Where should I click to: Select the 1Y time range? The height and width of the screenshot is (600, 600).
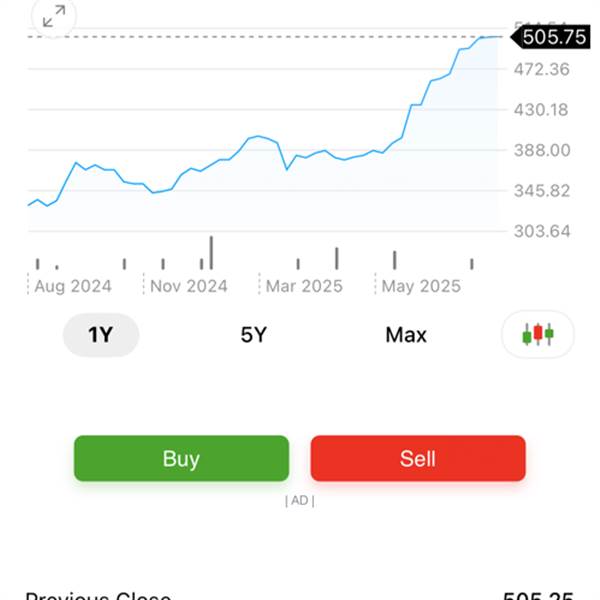[x=101, y=335]
